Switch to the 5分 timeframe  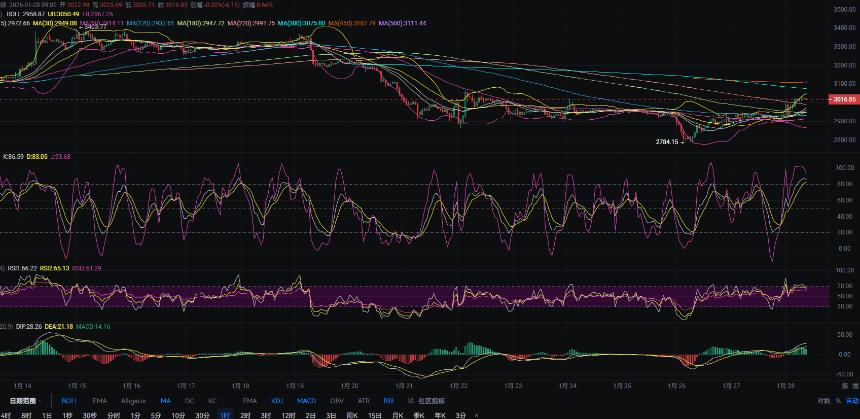click(155, 415)
